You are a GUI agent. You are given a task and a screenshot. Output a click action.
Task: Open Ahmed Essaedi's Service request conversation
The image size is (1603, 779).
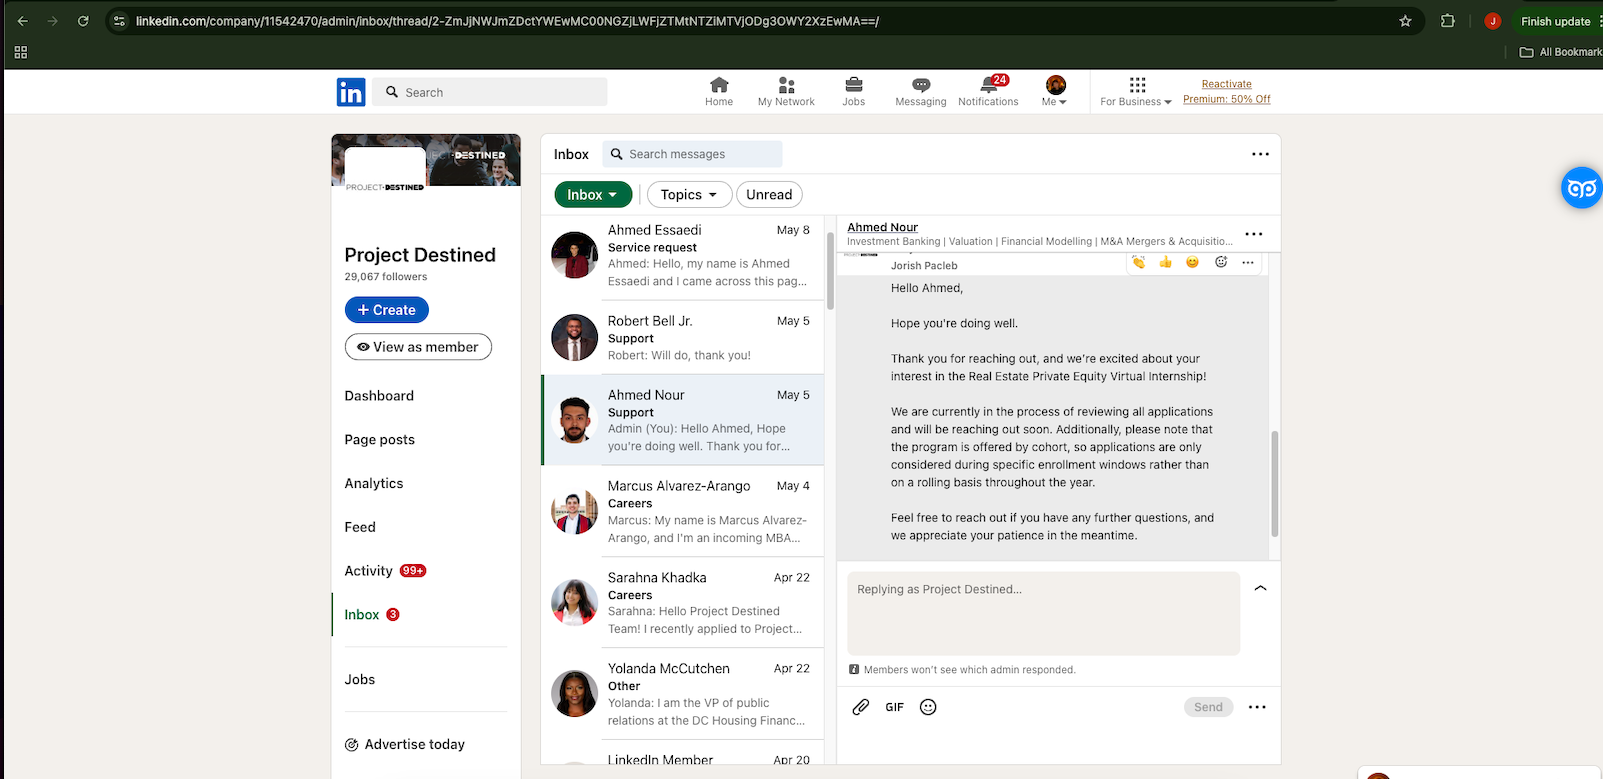(x=683, y=256)
